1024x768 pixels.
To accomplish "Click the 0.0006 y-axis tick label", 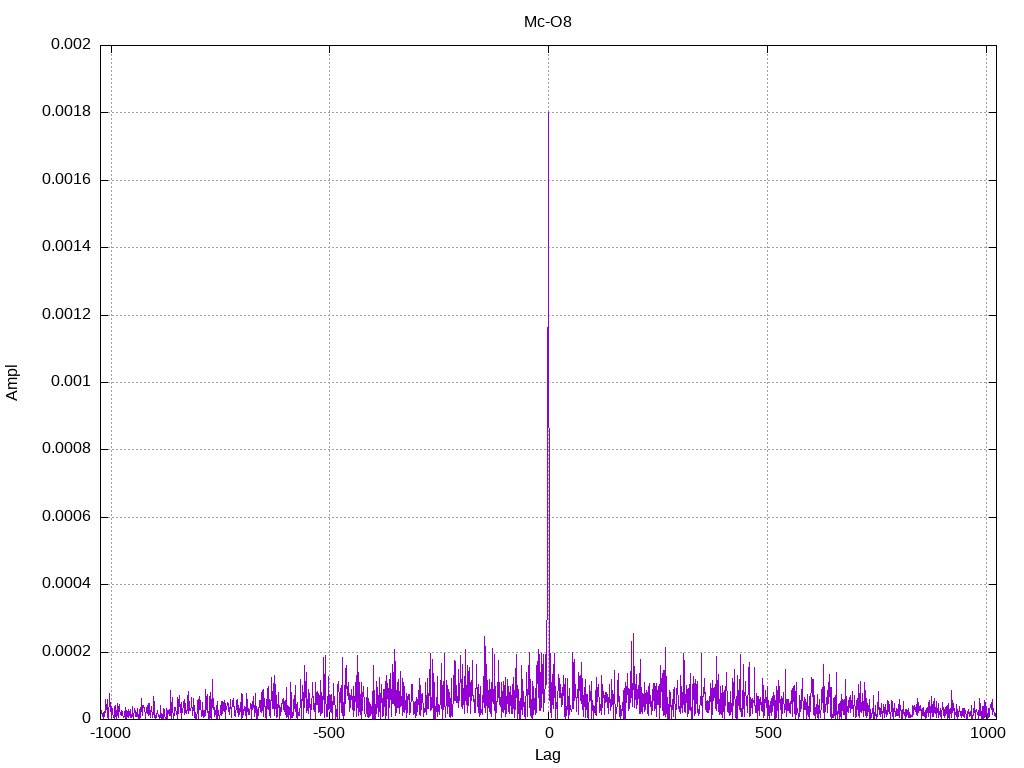I will click(x=66, y=517).
